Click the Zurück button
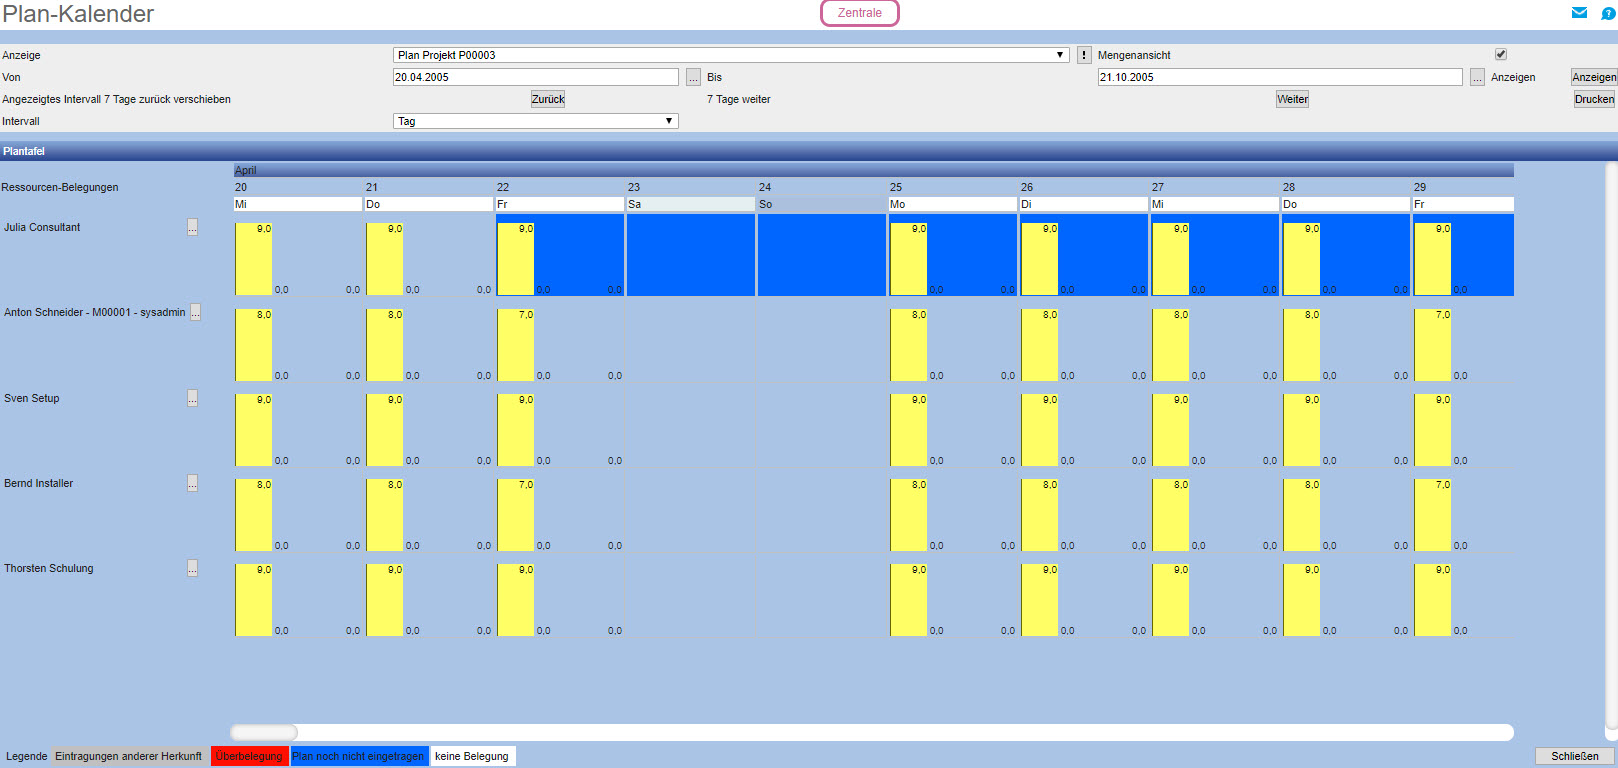The height and width of the screenshot is (768, 1618). 548,99
